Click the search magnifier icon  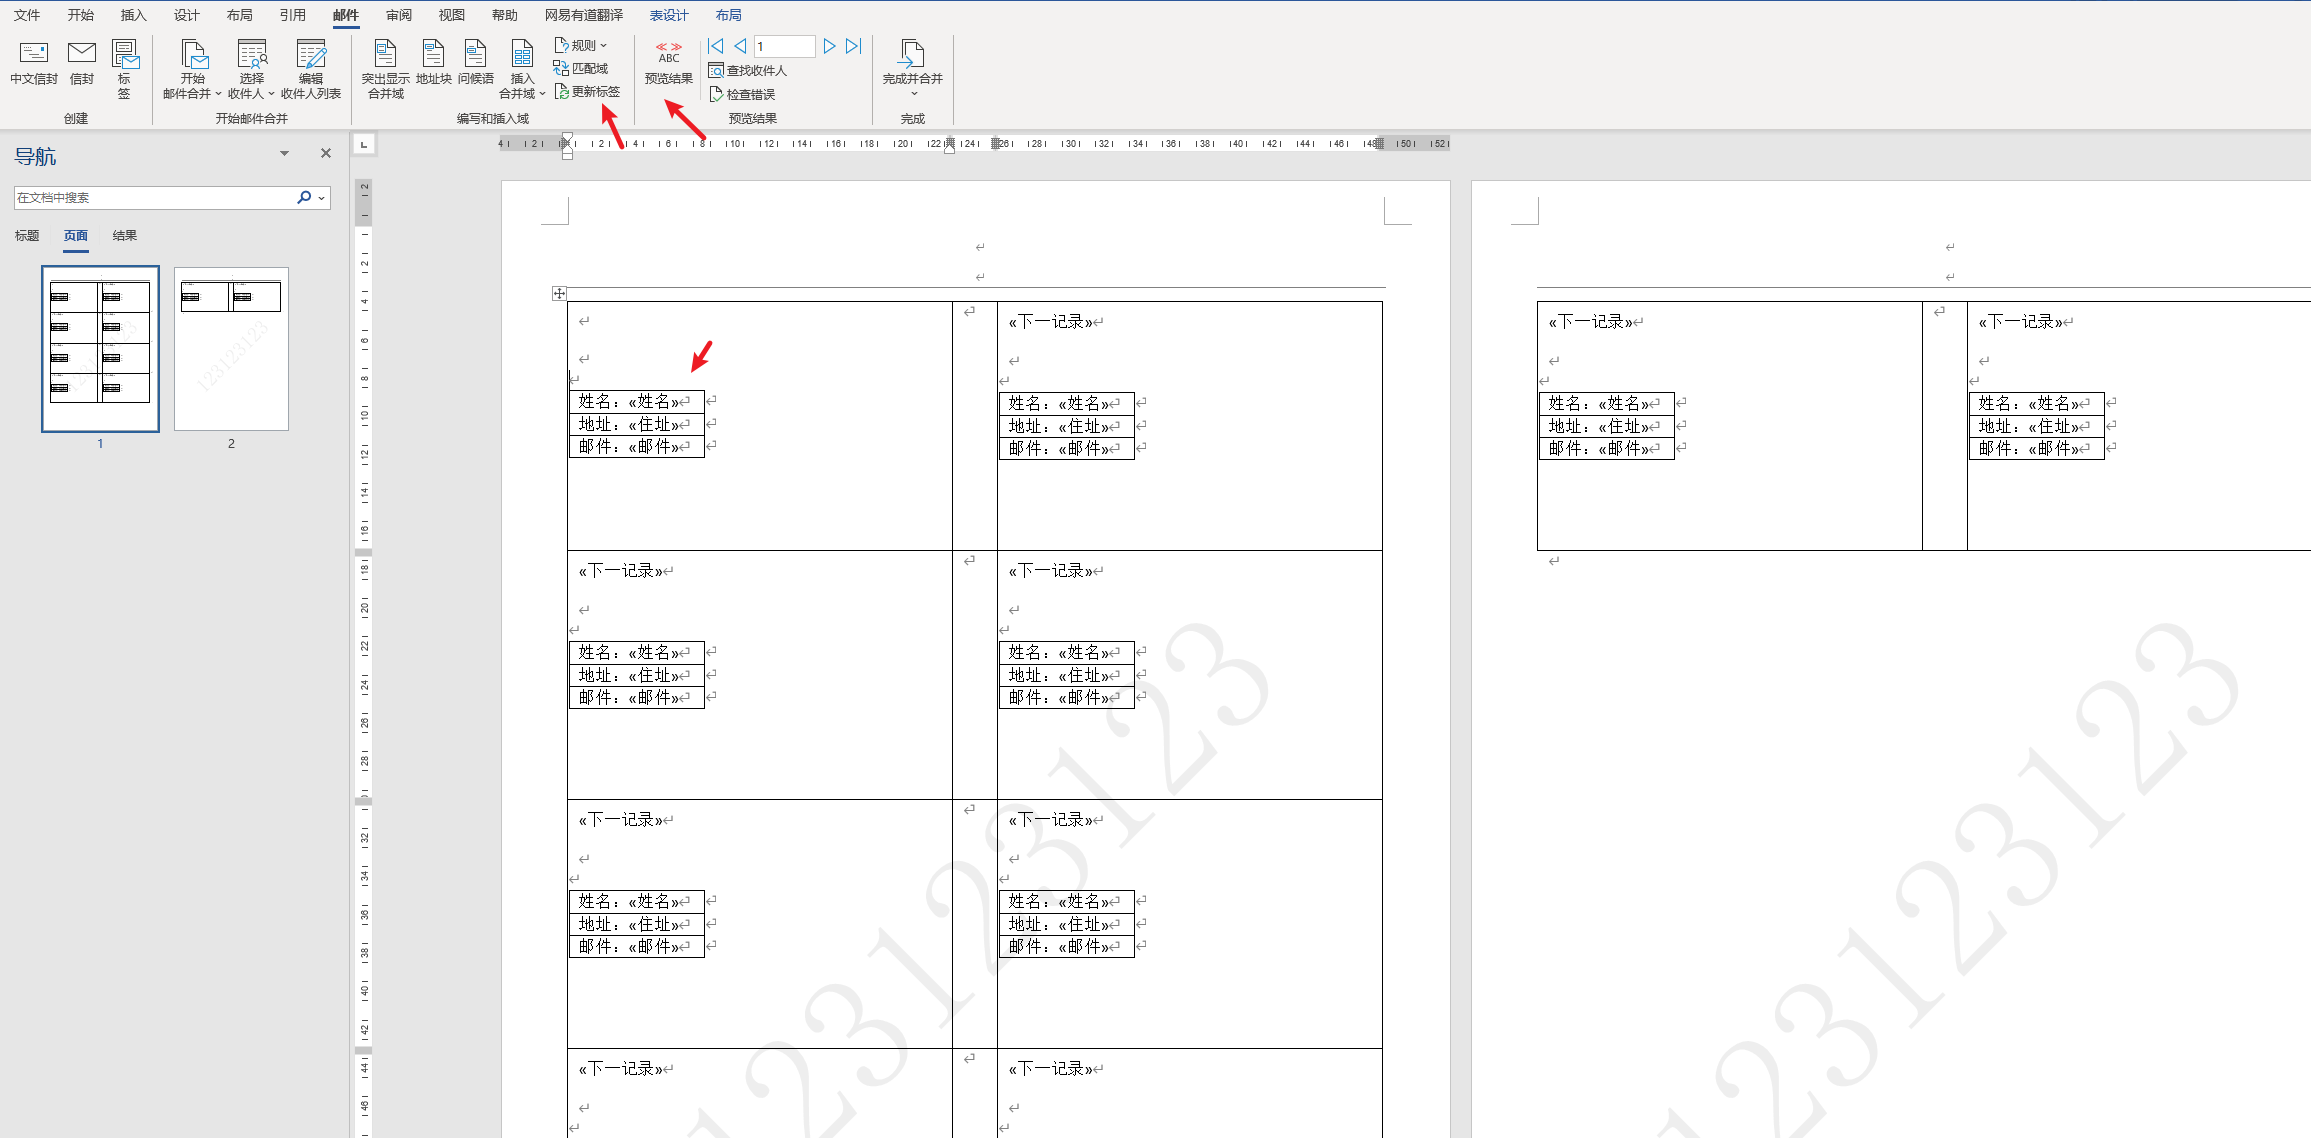[304, 198]
